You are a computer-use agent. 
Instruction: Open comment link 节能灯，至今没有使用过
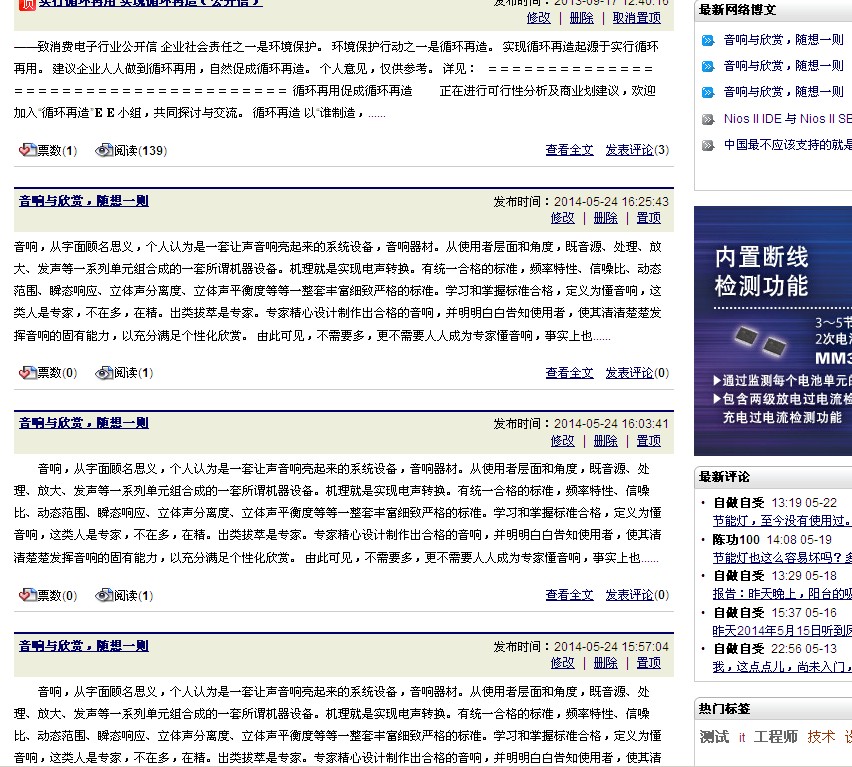[x=782, y=521]
